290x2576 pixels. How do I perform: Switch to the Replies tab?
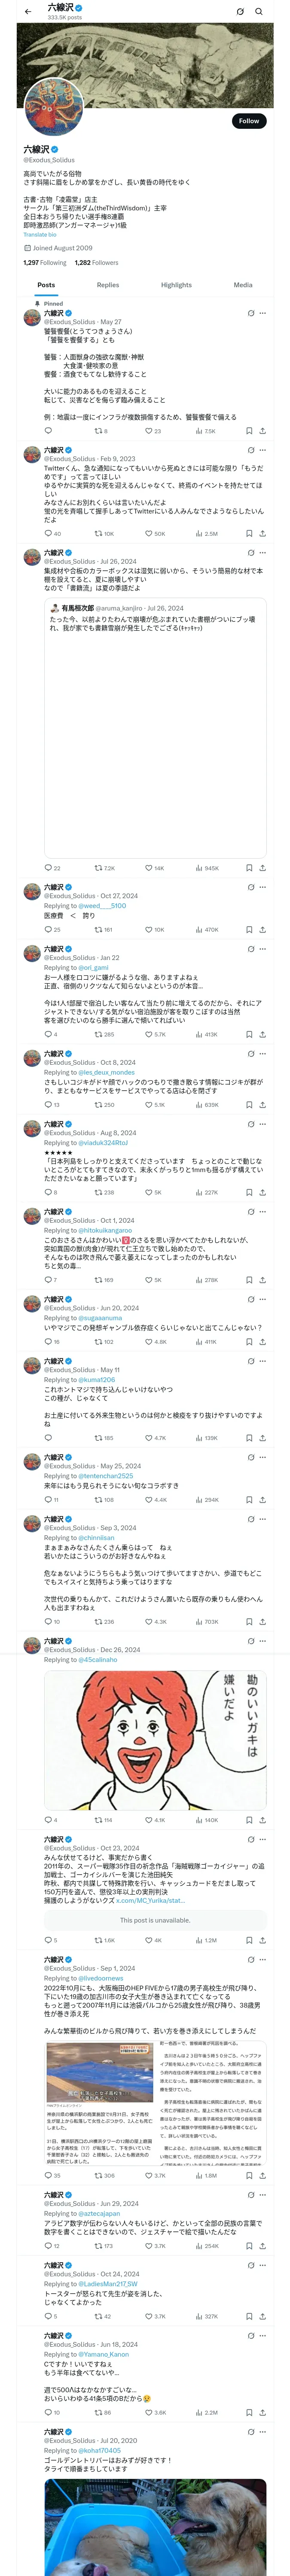click(108, 285)
